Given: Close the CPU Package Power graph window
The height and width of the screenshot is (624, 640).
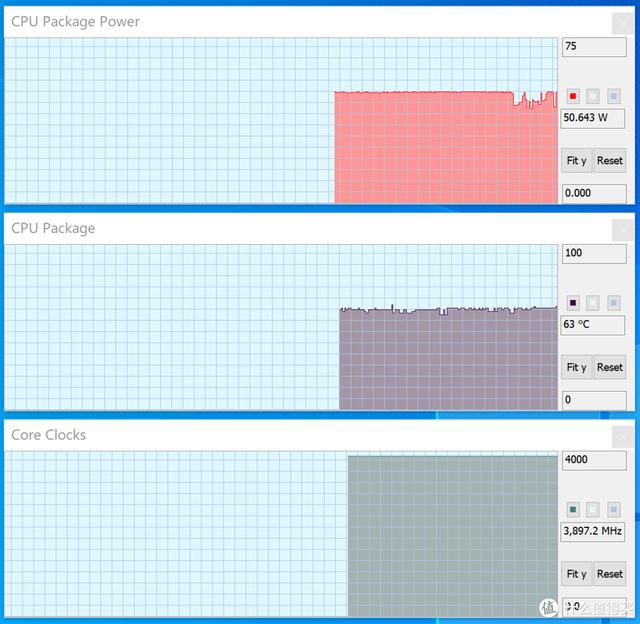Looking at the screenshot, I should pyautogui.click(x=623, y=24).
